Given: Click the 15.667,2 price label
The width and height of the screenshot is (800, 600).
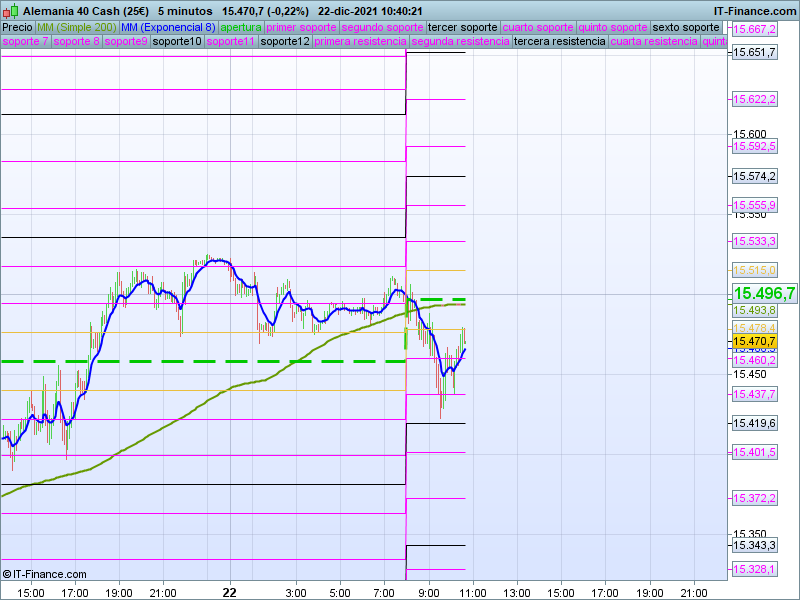Looking at the screenshot, I should (754, 29).
